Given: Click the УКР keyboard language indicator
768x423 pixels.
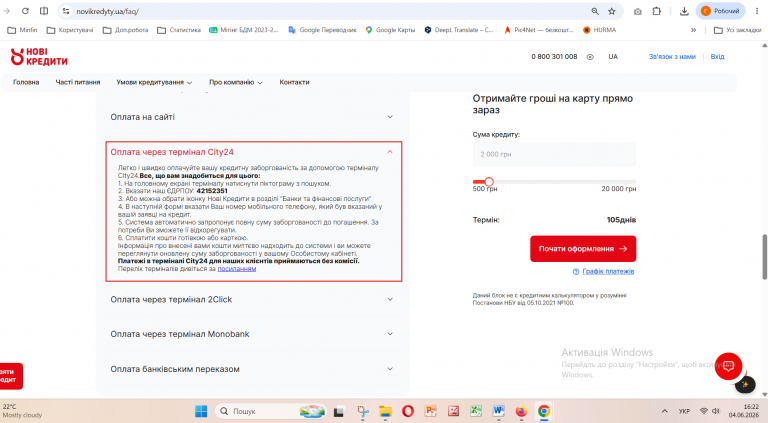Looking at the screenshot, I should [x=684, y=411].
